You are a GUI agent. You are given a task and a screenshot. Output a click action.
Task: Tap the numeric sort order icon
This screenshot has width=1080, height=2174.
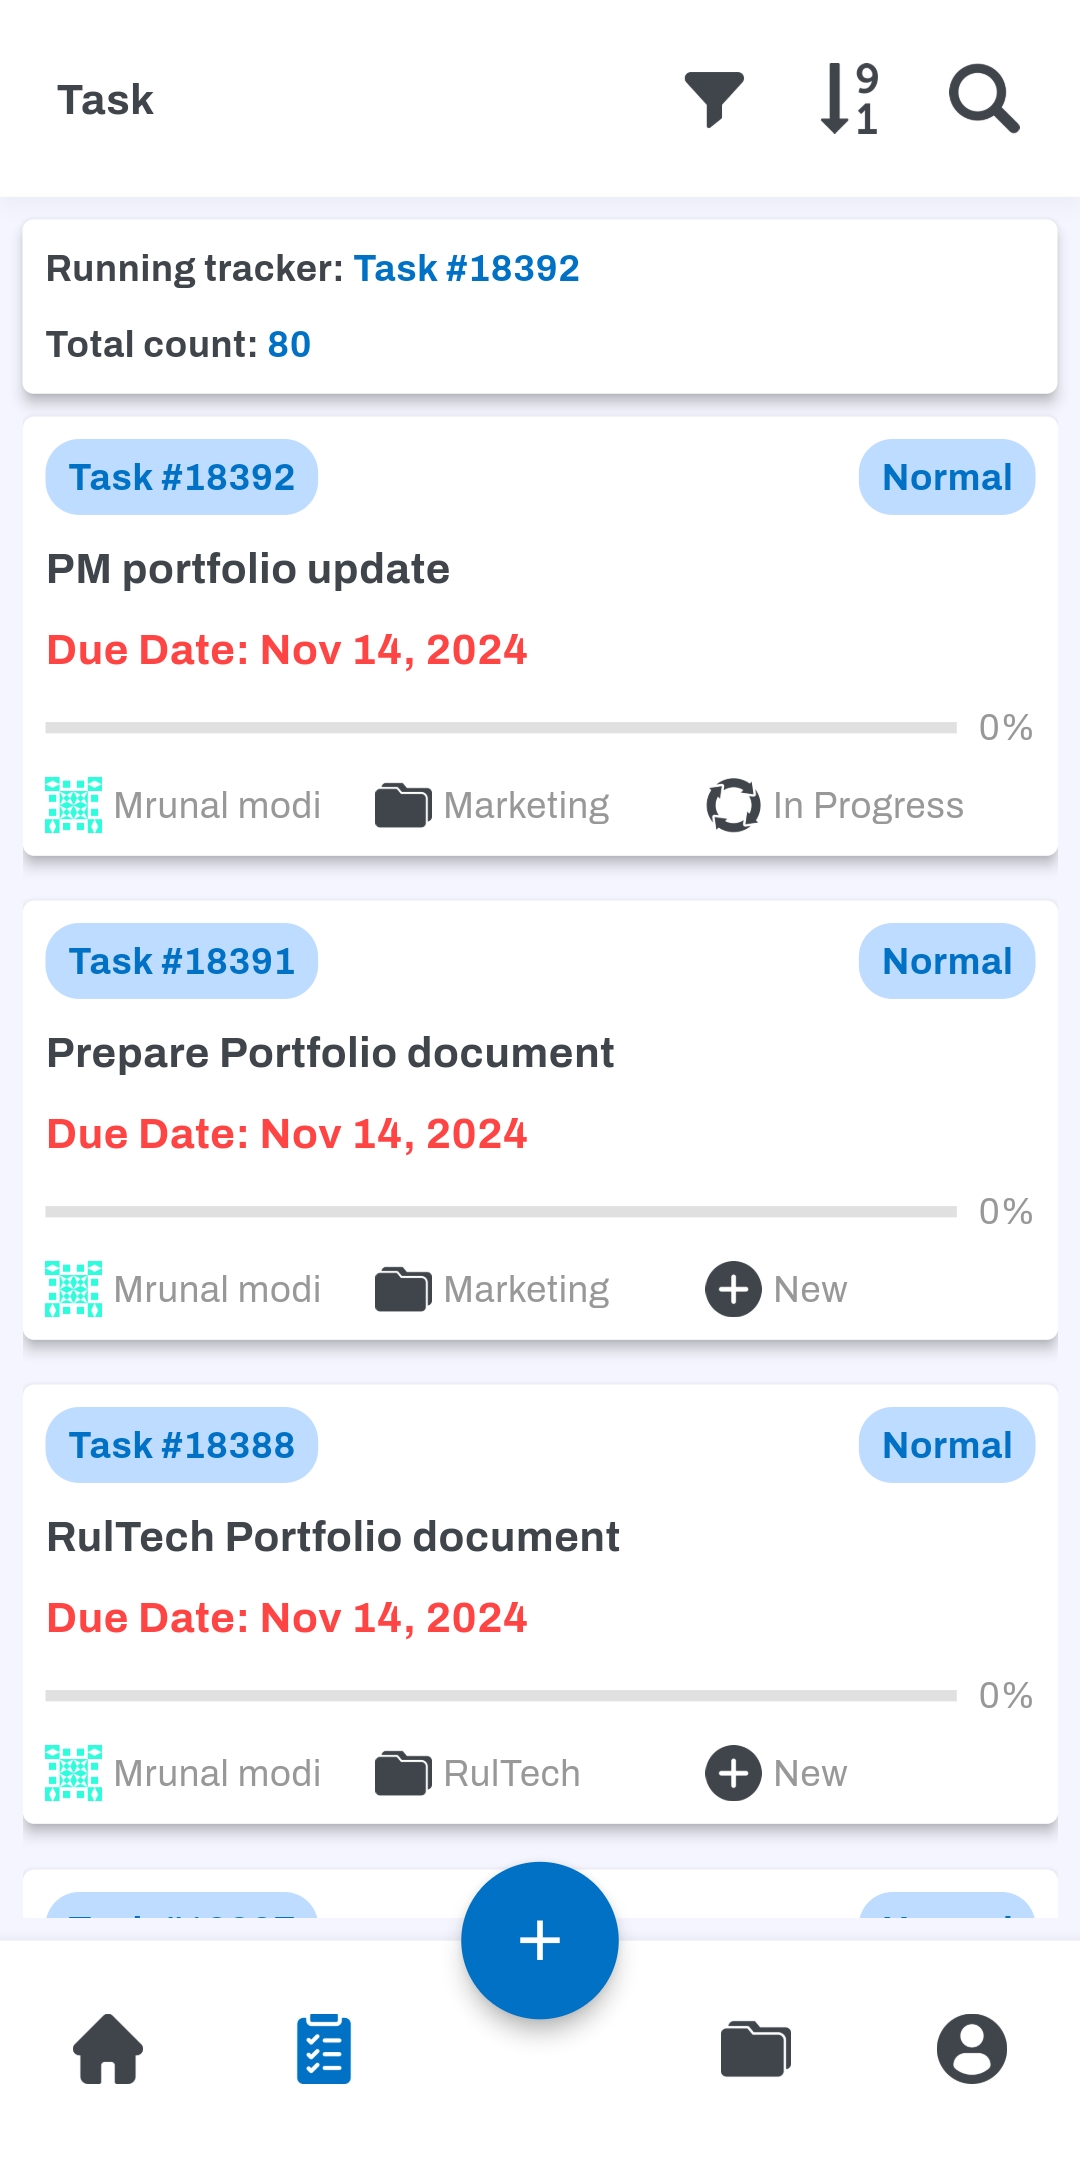pyautogui.click(x=849, y=99)
